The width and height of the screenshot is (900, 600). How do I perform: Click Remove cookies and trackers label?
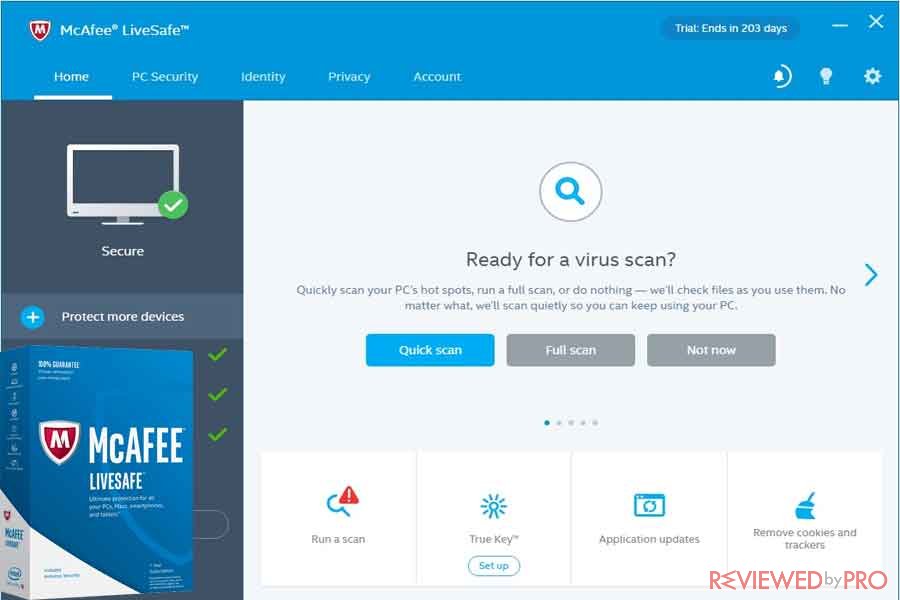pyautogui.click(x=805, y=539)
